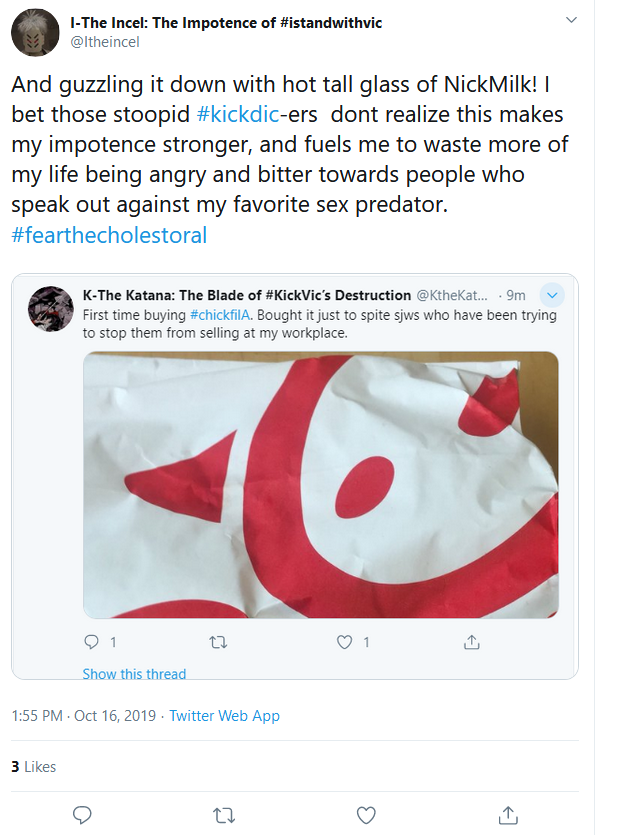Open the @Itheincel handle profile
Viewport: 617px width, 835px height.
(105, 42)
